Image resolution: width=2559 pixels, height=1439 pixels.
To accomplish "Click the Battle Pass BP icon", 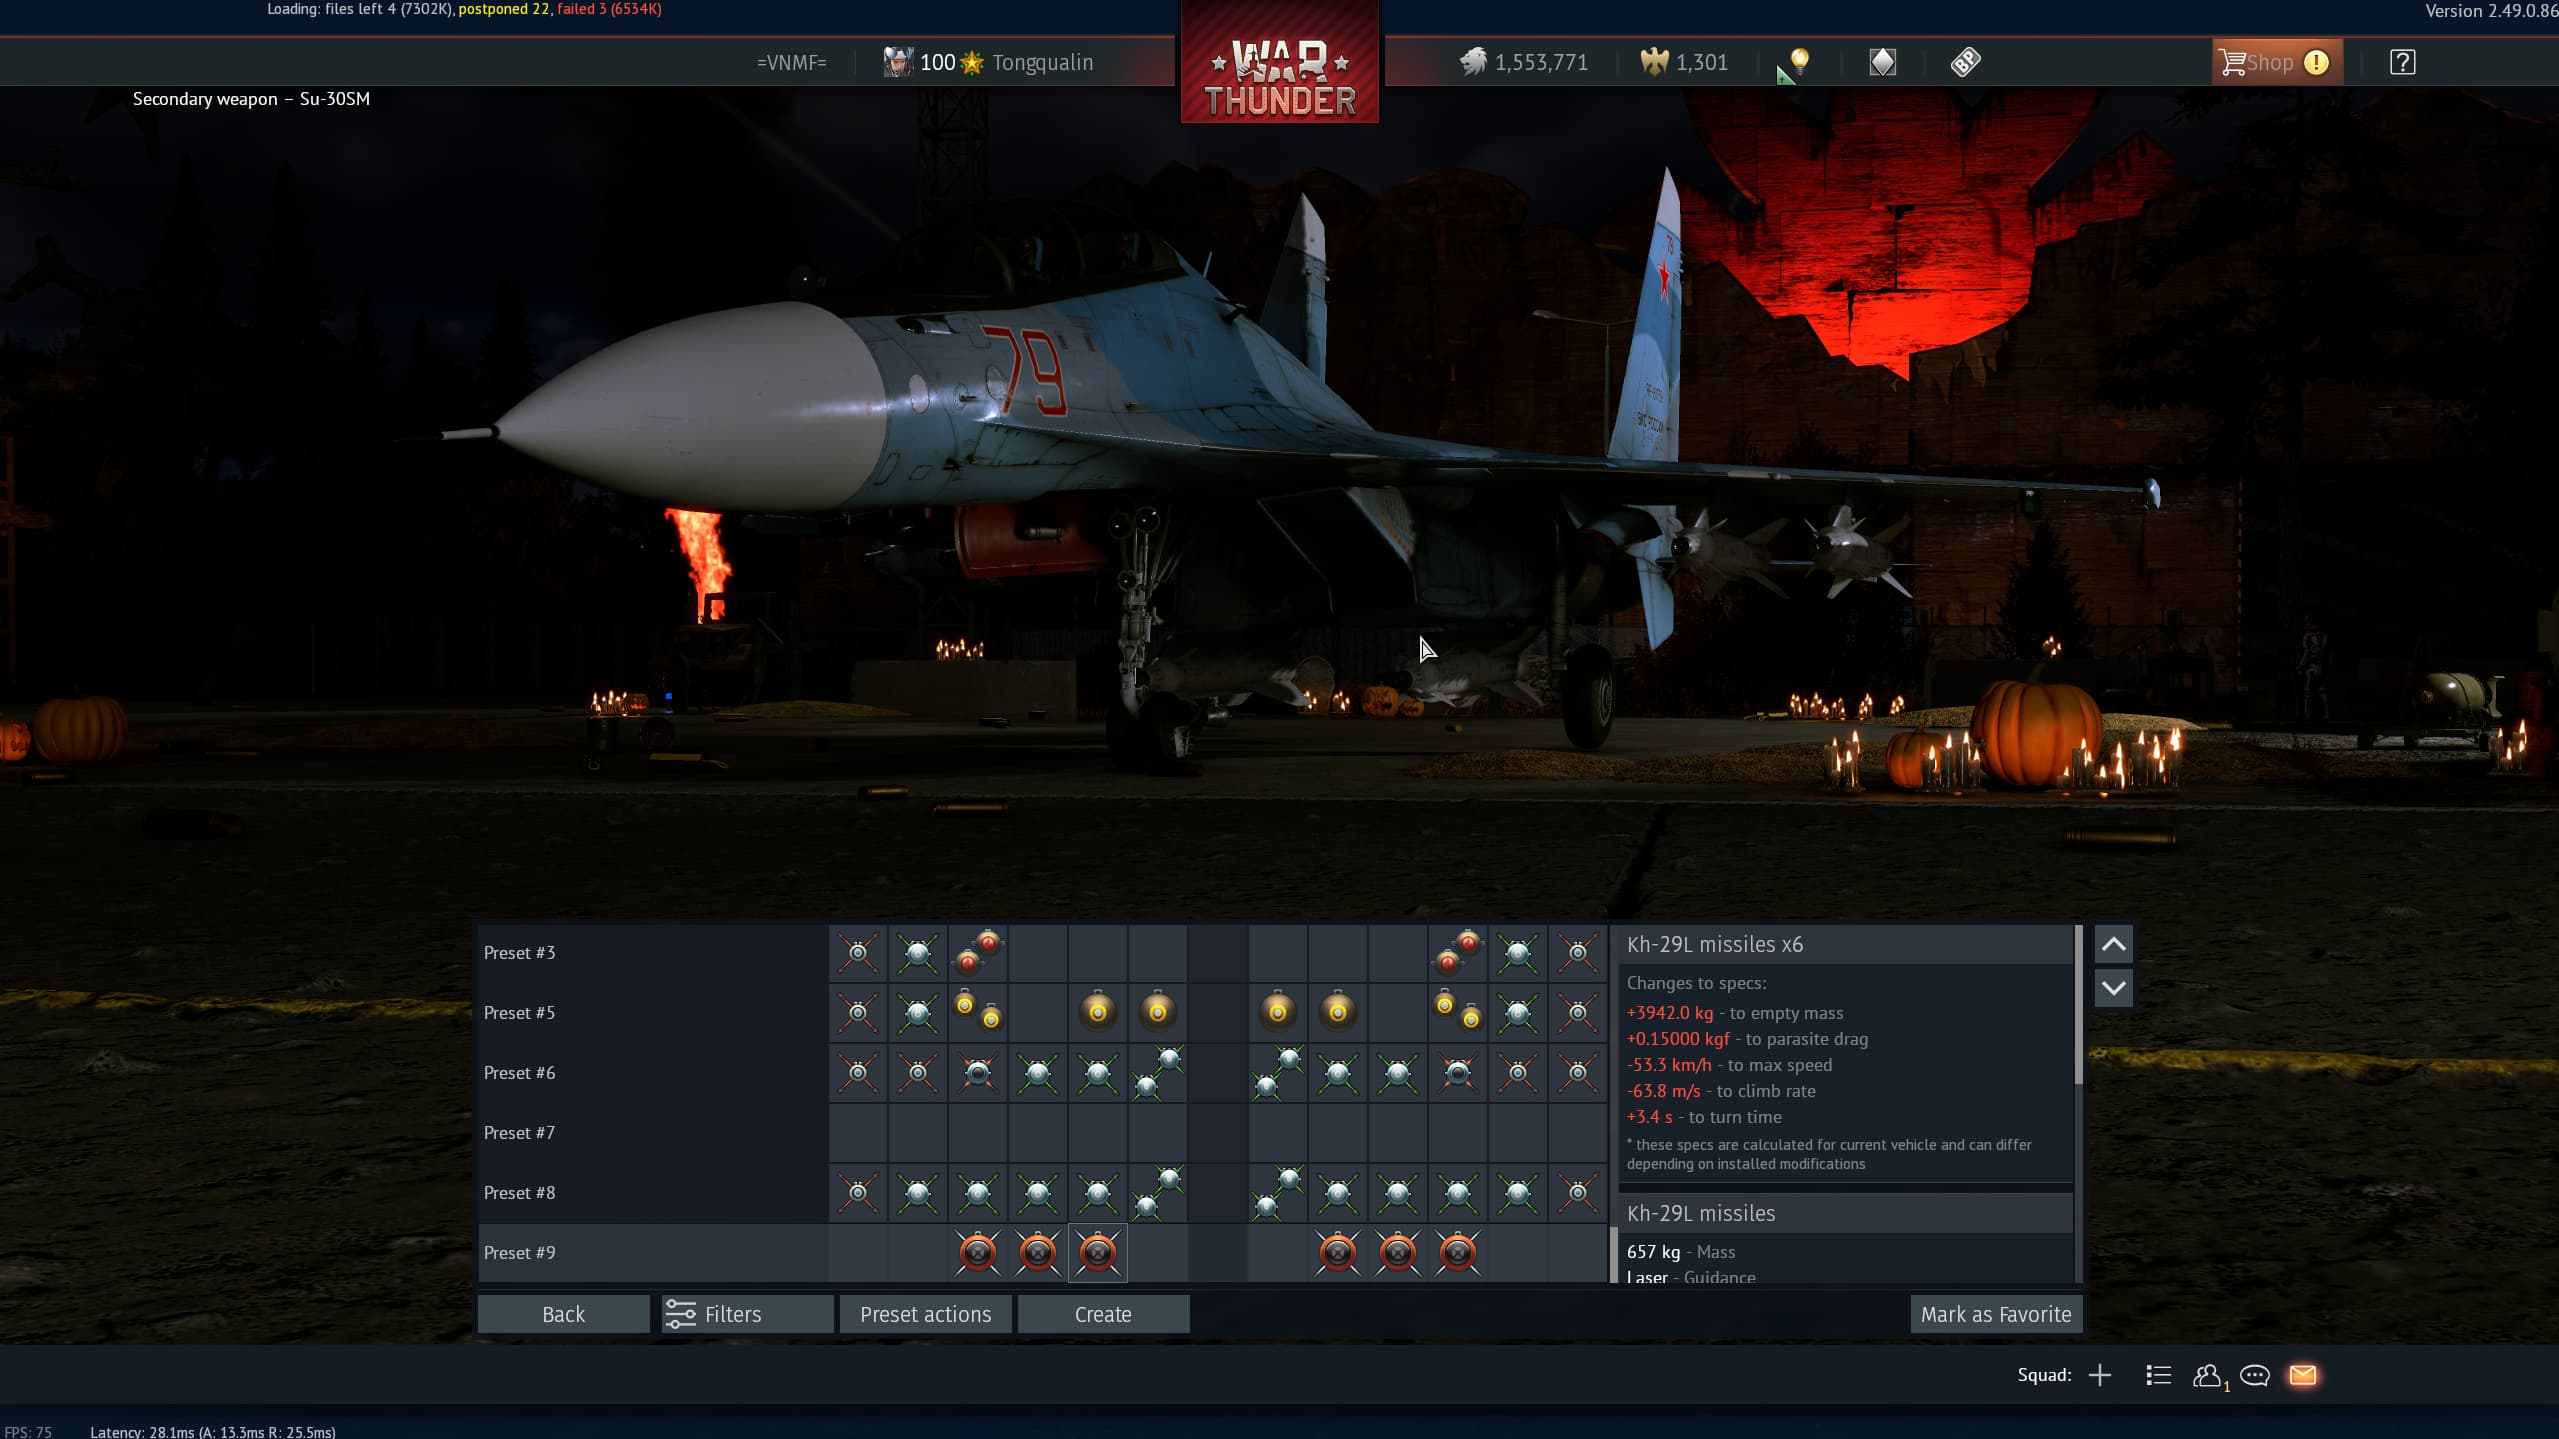I will 1965,62.
